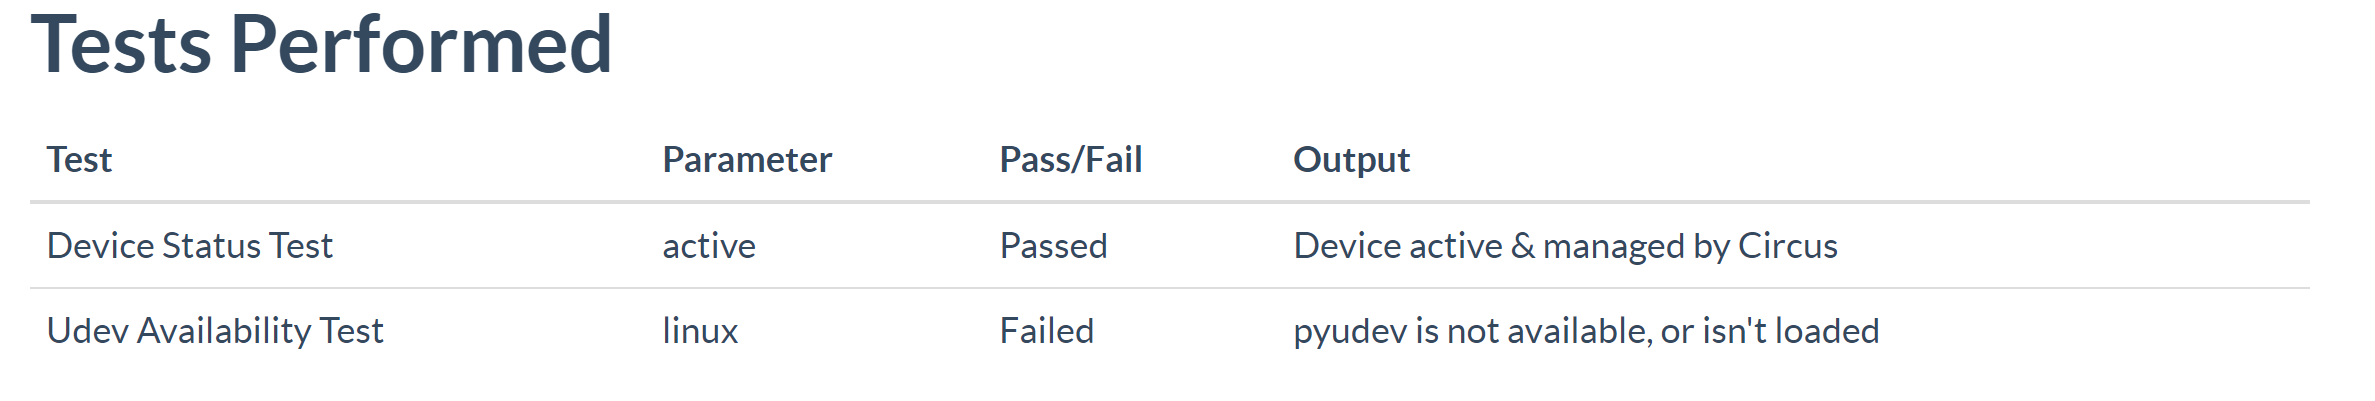2375x401 pixels.
Task: Click the Failed result cell
Action: [x=1047, y=331]
